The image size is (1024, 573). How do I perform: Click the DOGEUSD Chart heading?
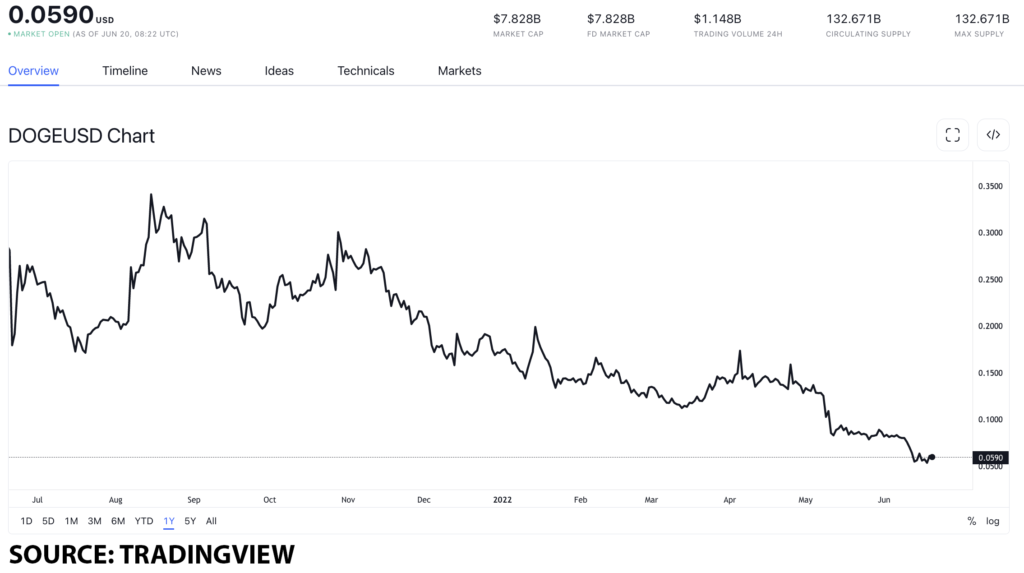pyautogui.click(x=82, y=135)
